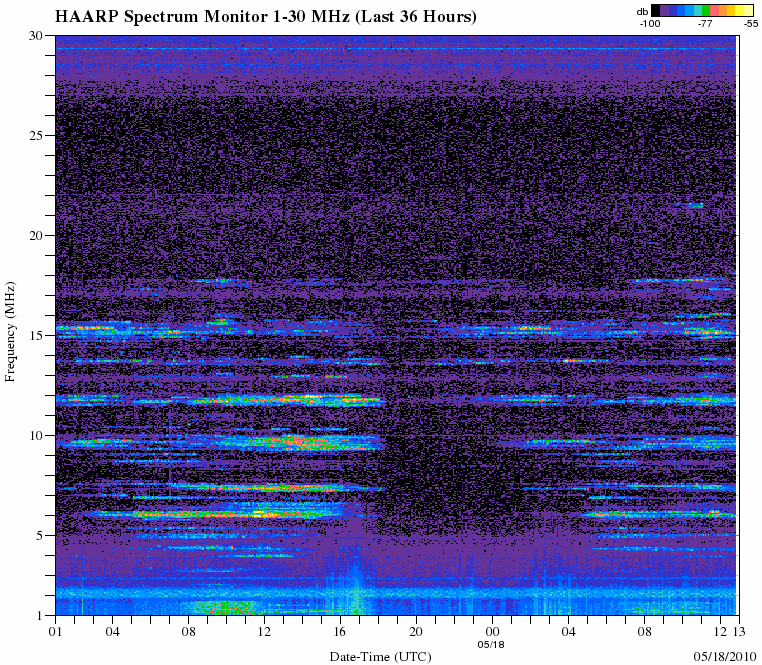Click the 20 label on the frequency axis
This screenshot has width=762, height=665.
pyautogui.click(x=37, y=235)
